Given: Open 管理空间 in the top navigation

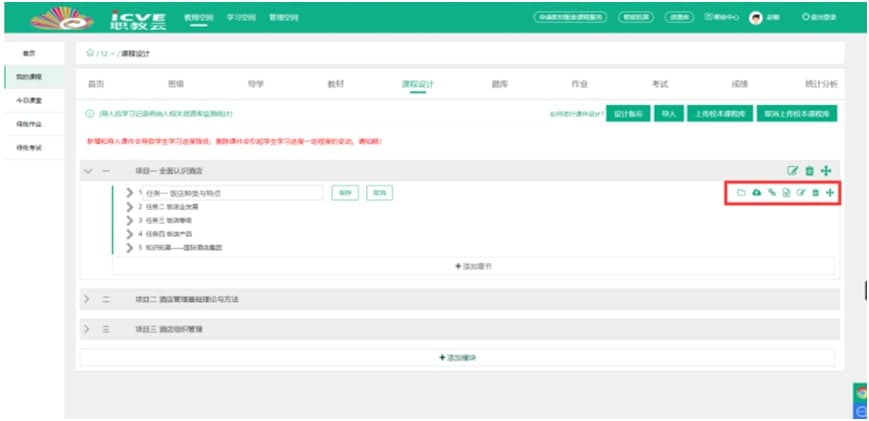Looking at the screenshot, I should click(284, 18).
